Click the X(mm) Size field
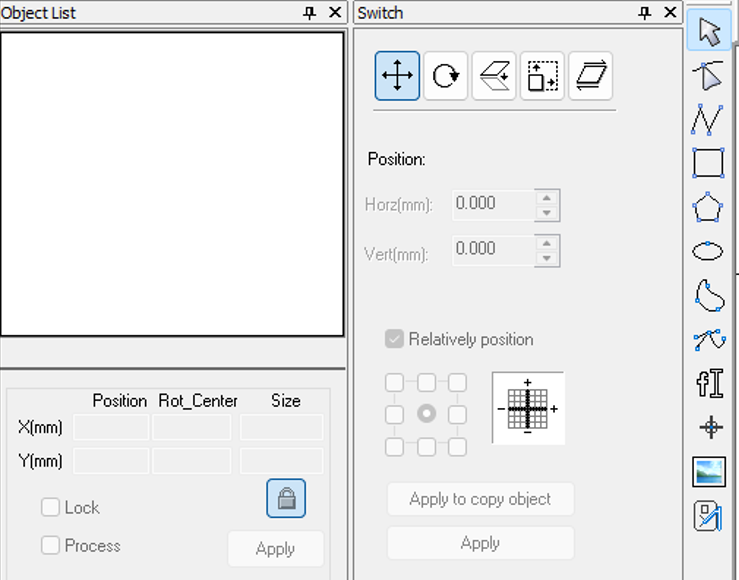The image size is (739, 580). point(282,427)
